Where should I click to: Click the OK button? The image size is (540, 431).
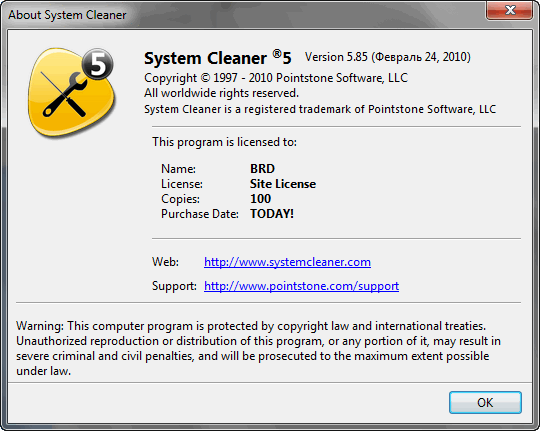[x=485, y=402]
